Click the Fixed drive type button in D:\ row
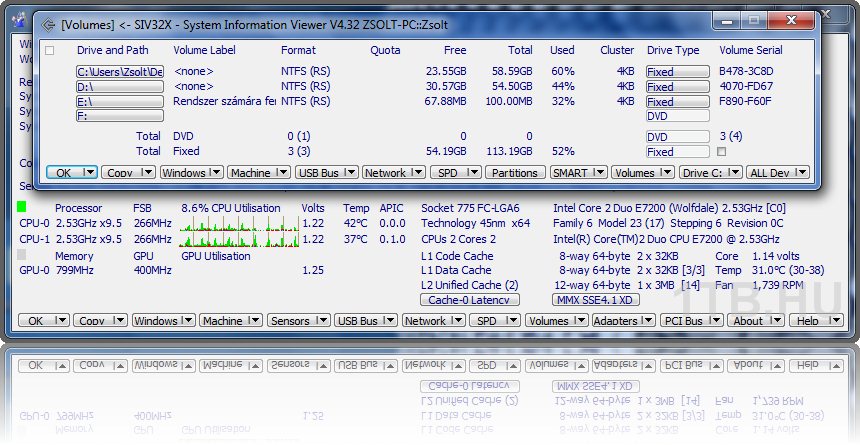The height and width of the screenshot is (445, 860). point(677,86)
